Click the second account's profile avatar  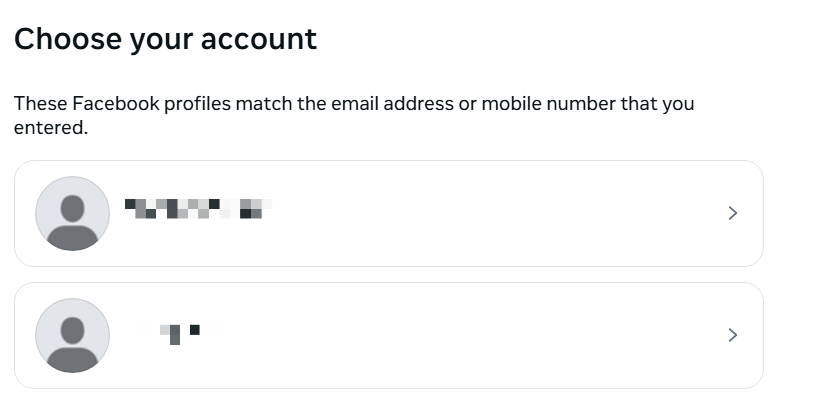[72, 335]
